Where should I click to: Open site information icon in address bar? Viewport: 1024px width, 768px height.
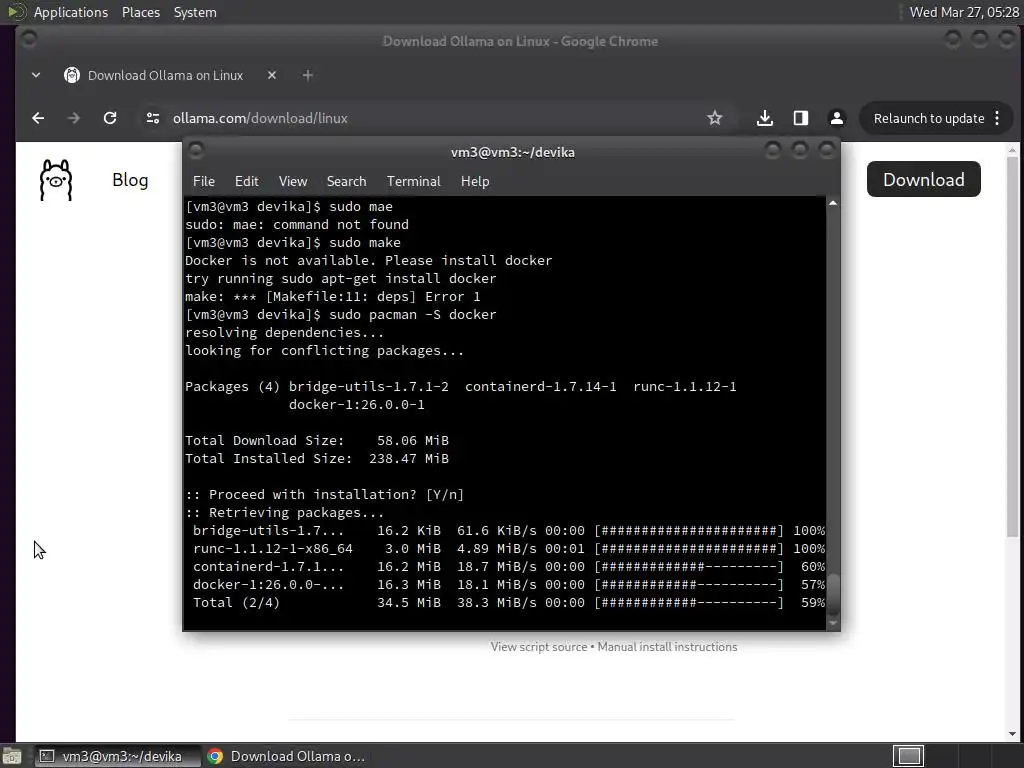click(153, 118)
